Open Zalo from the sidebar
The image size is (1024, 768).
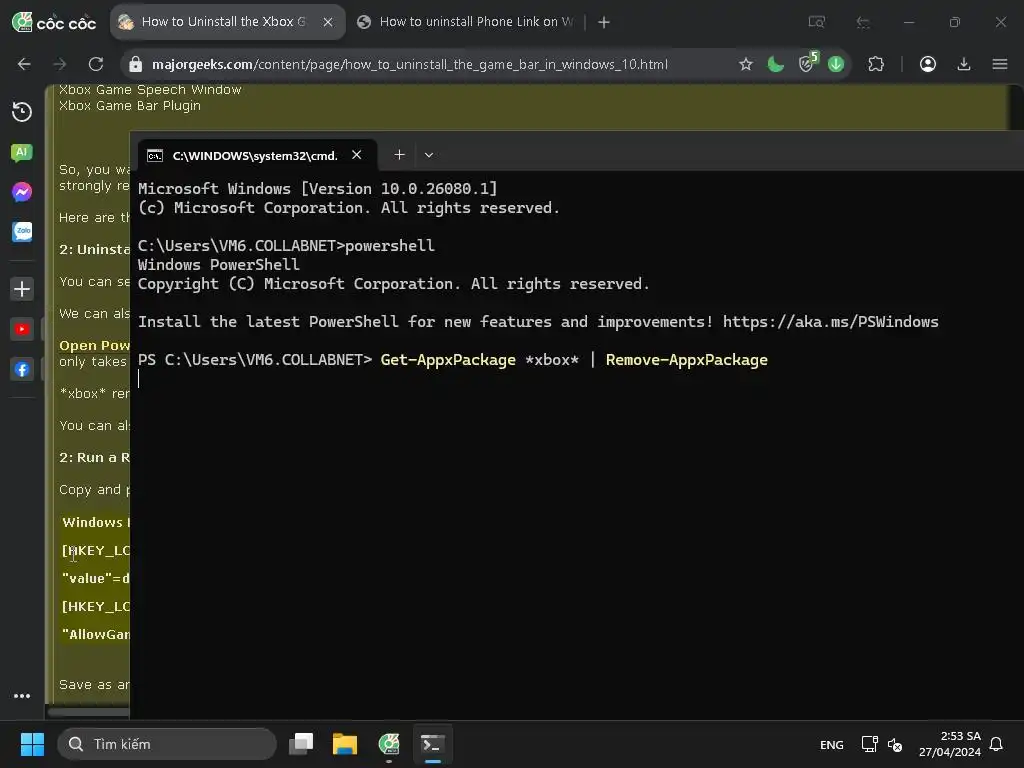pyautogui.click(x=22, y=232)
